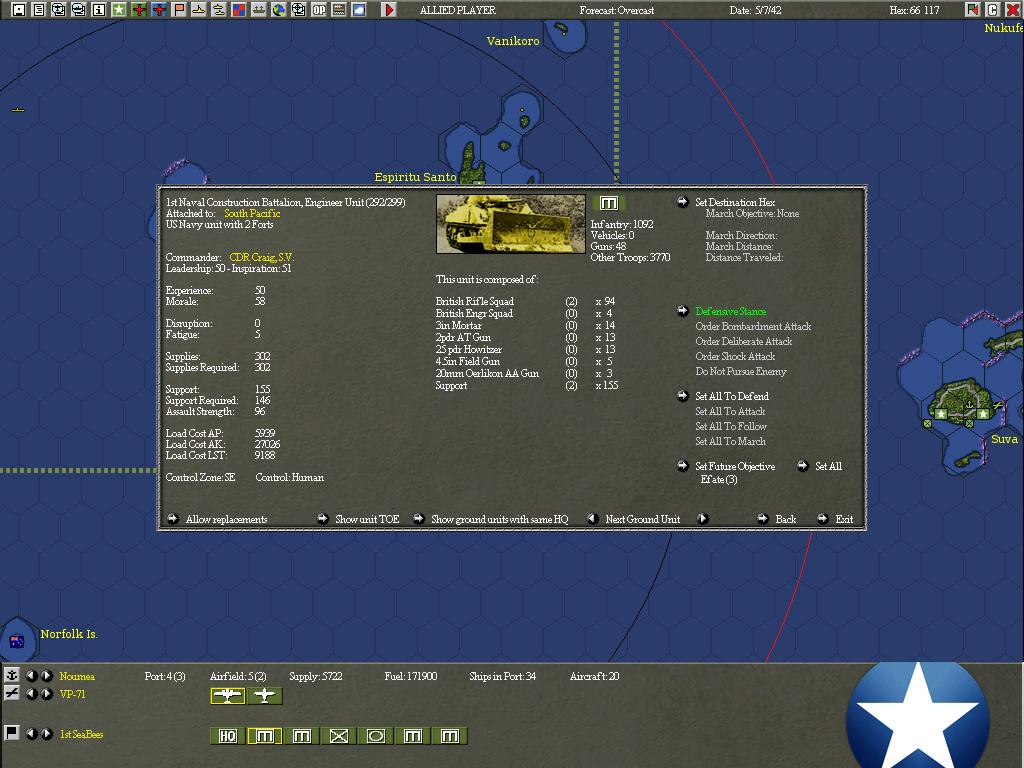
Task: Click the red end-turn arrow in toolbar
Action: coord(389,10)
